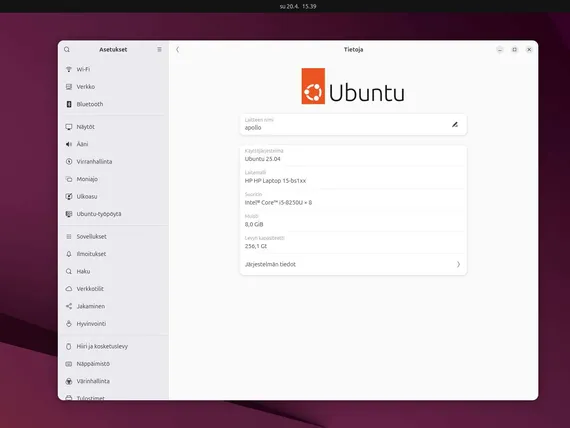Click the Verkko network icon
570x428 pixels.
point(69,87)
